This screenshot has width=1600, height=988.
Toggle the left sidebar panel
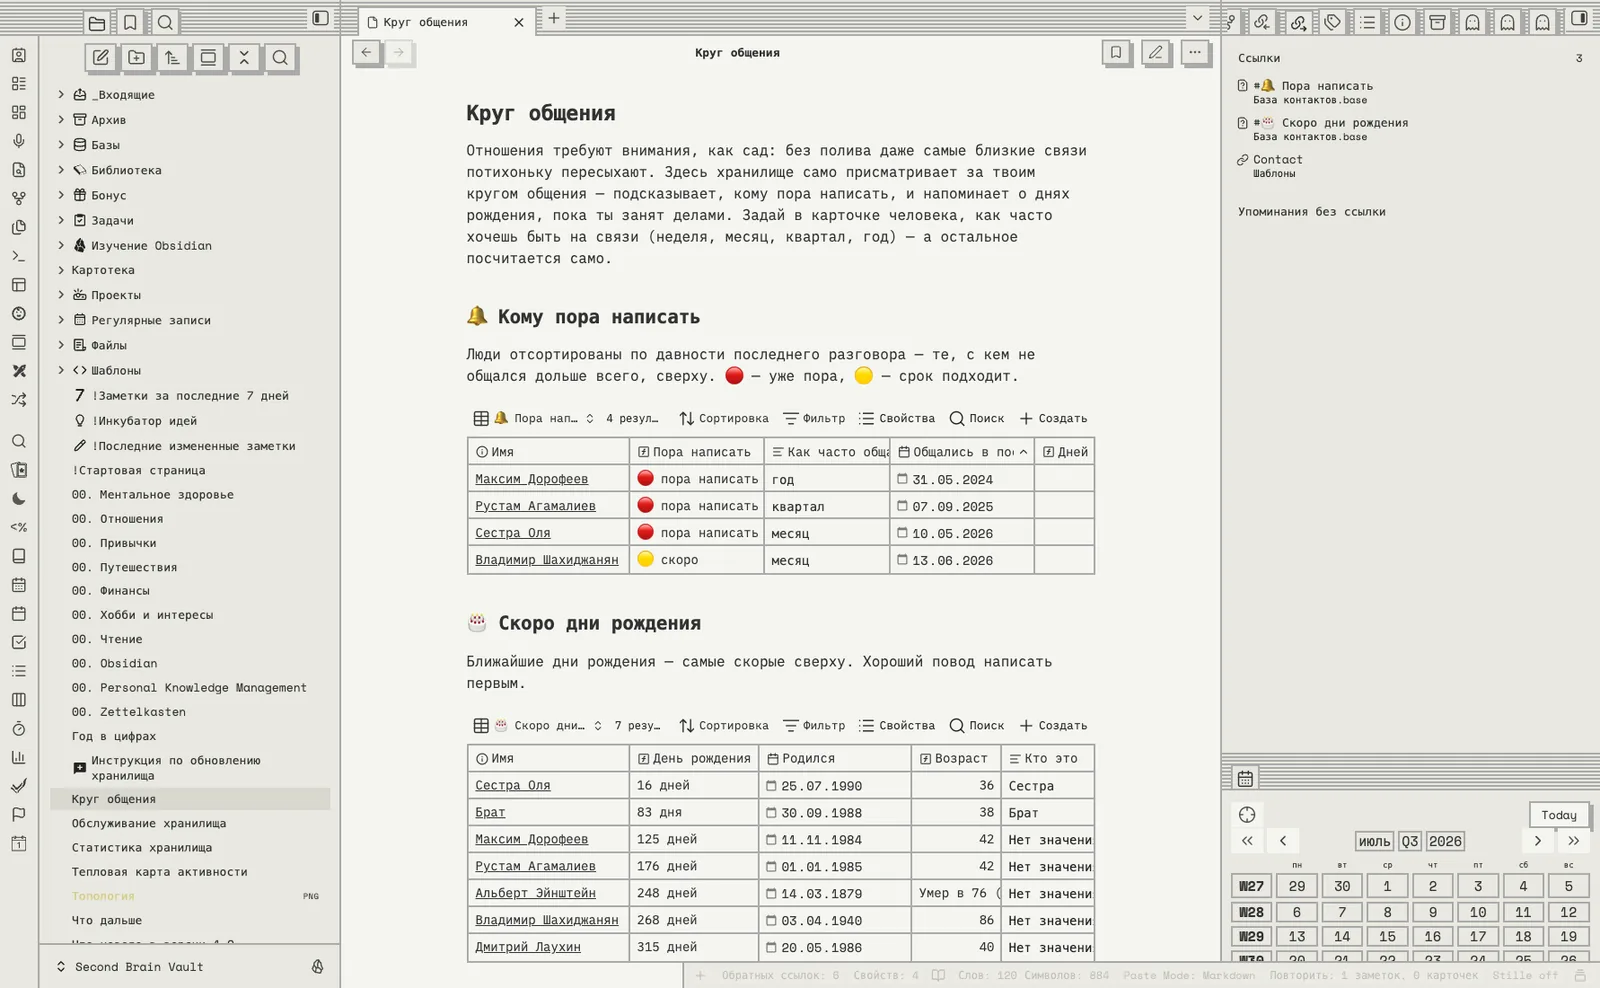[320, 18]
